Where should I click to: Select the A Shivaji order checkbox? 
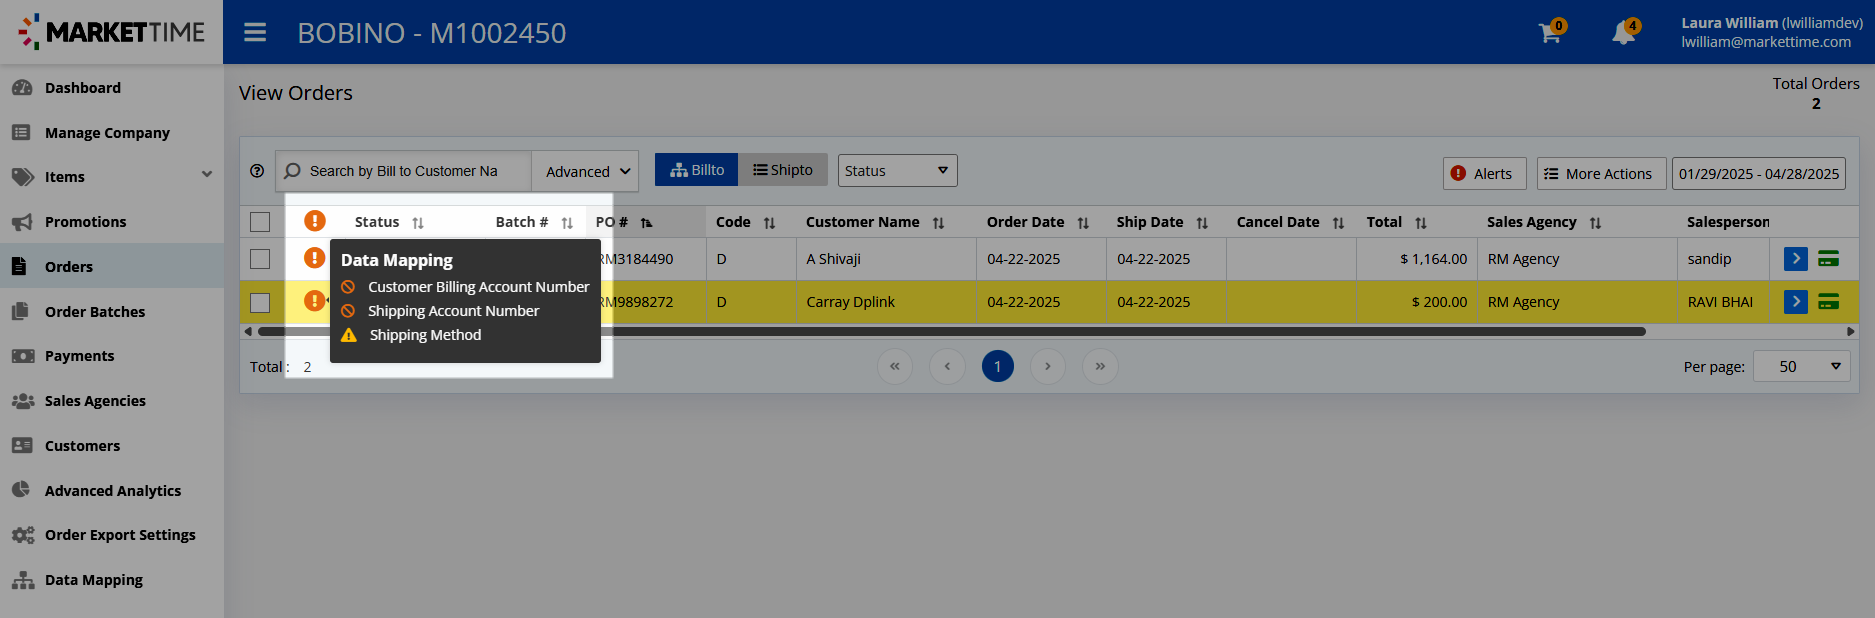260,259
